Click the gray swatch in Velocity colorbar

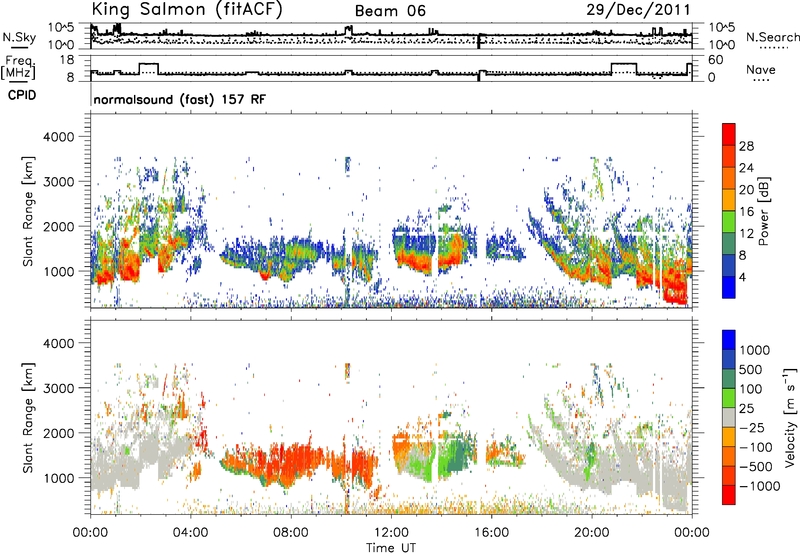coord(729,417)
